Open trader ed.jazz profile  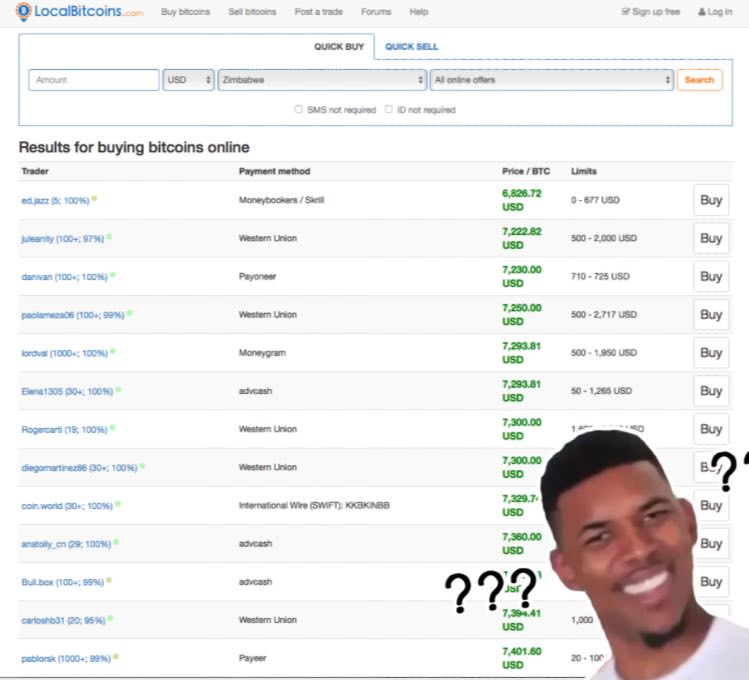click(55, 201)
